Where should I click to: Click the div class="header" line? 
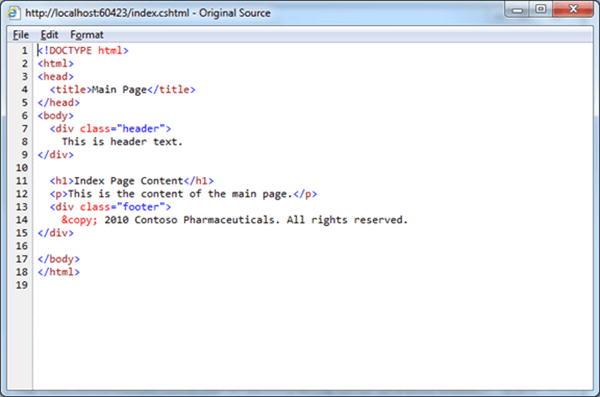click(110, 129)
